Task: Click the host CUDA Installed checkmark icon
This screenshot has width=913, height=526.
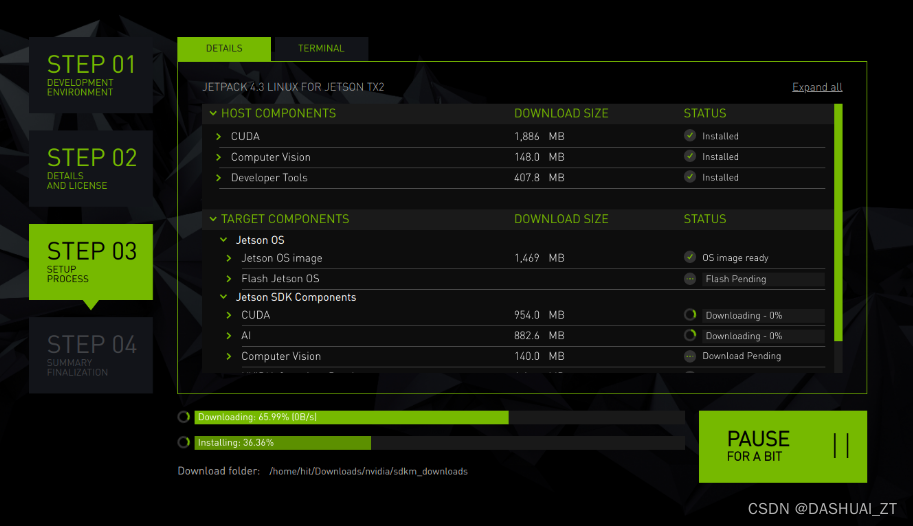Action: point(690,136)
